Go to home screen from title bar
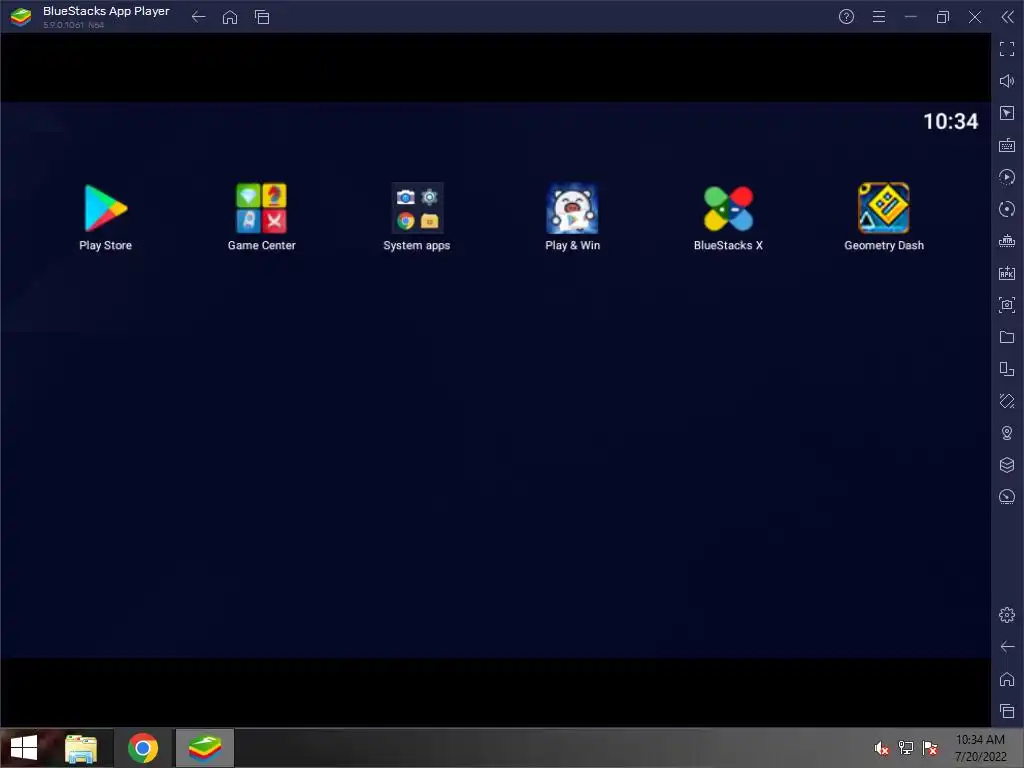This screenshot has width=1024, height=768. point(230,17)
